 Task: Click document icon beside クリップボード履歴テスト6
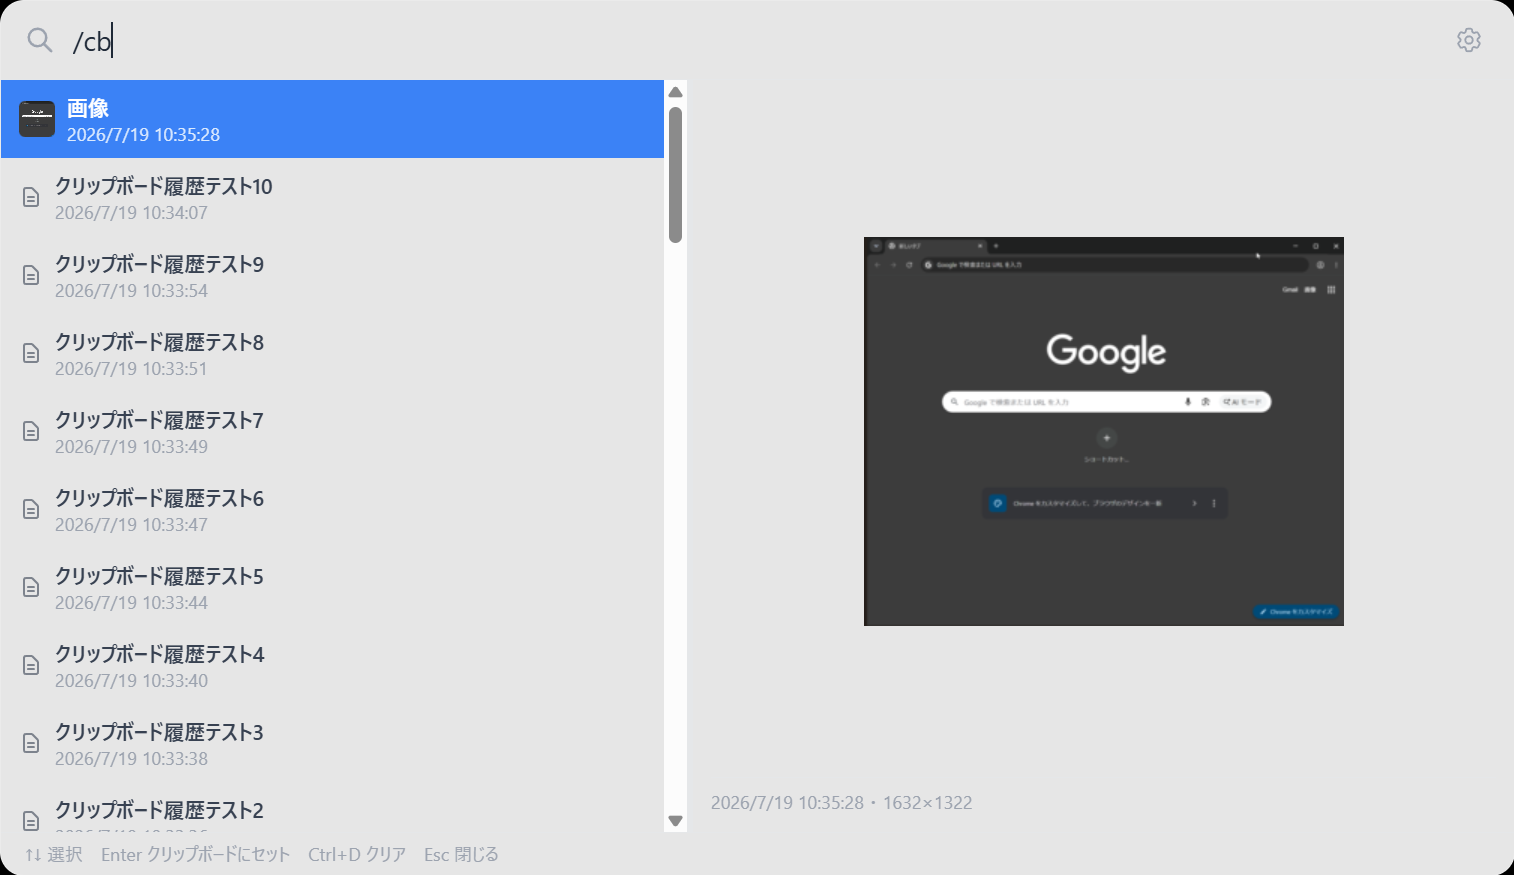click(31, 509)
